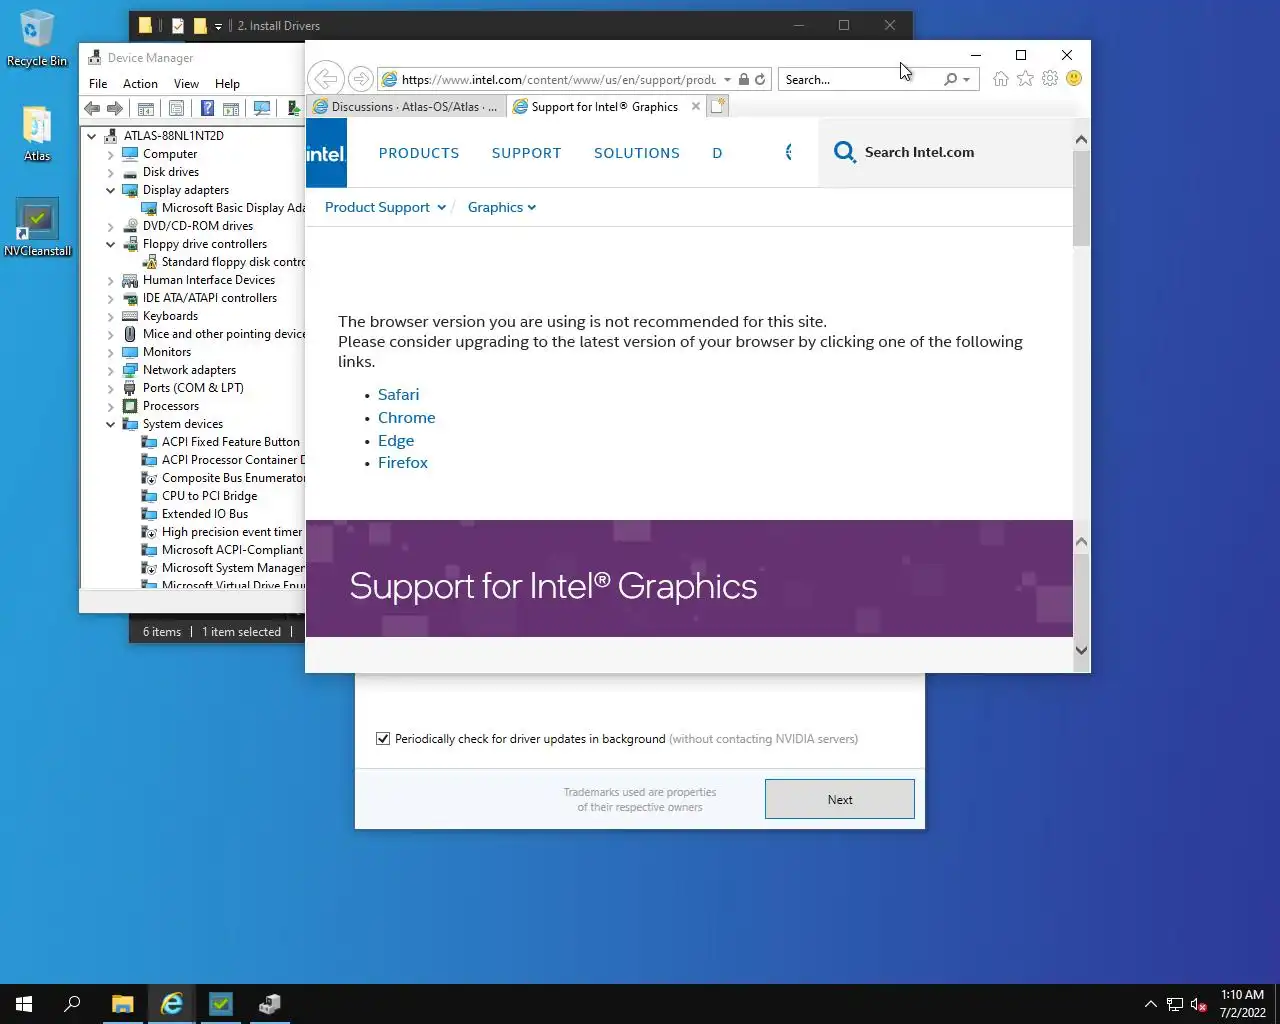Open PRODUCTS in Intel navigation

[419, 153]
